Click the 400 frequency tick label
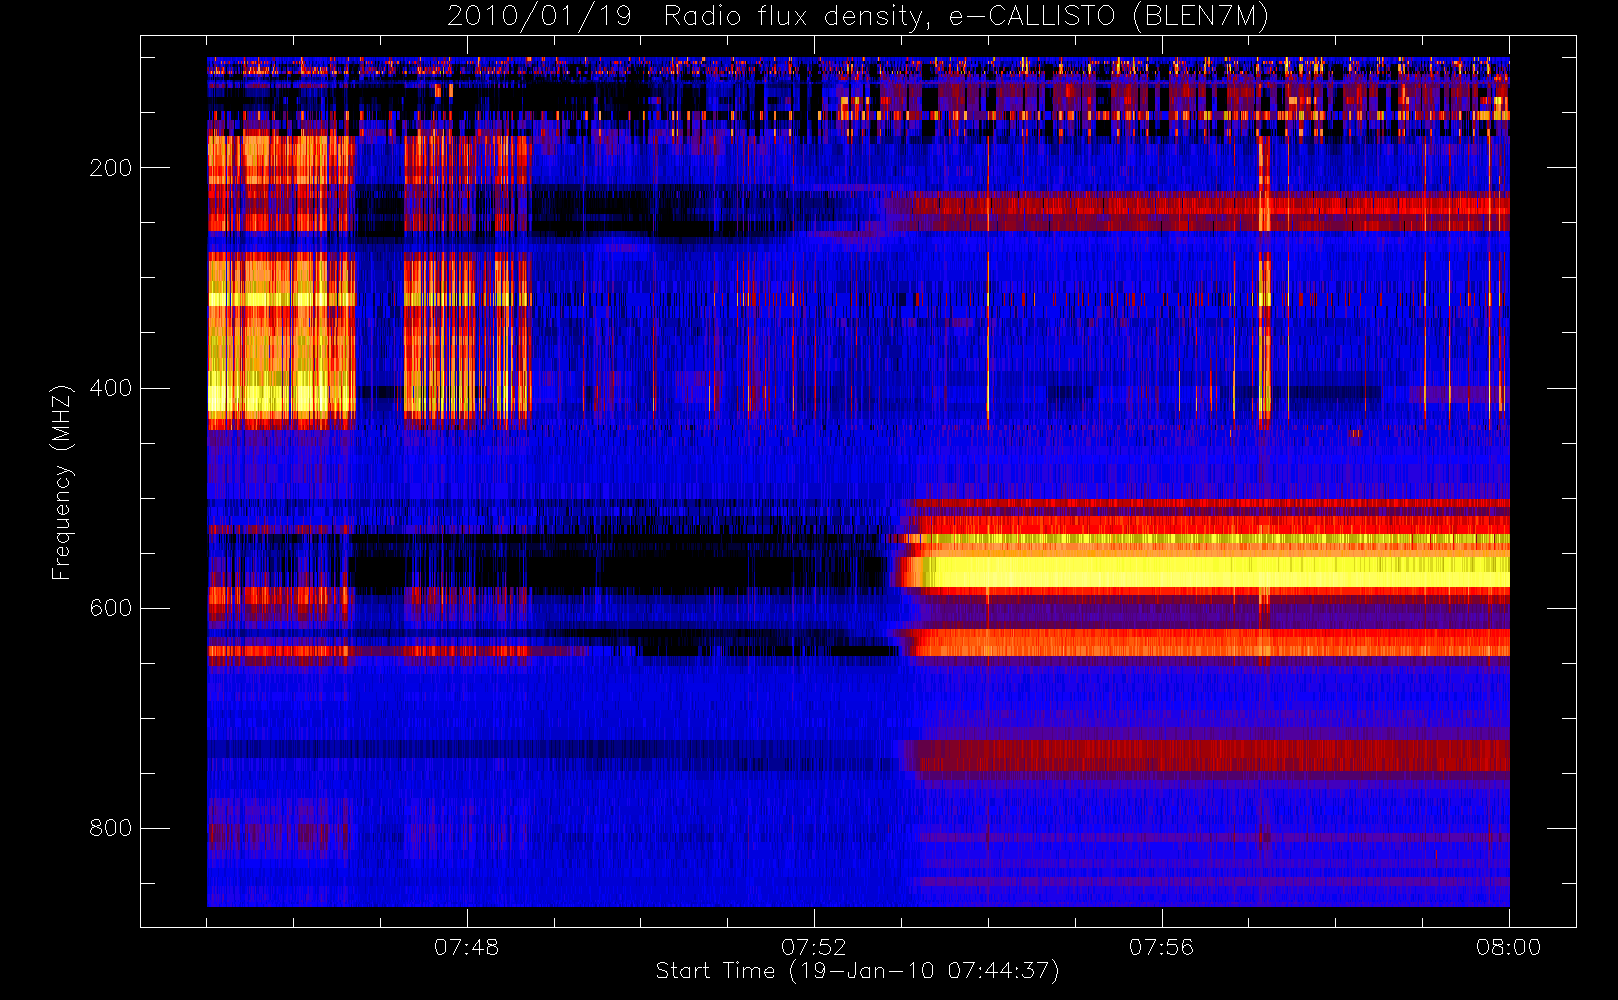This screenshot has height=1000, width=1618. point(110,388)
